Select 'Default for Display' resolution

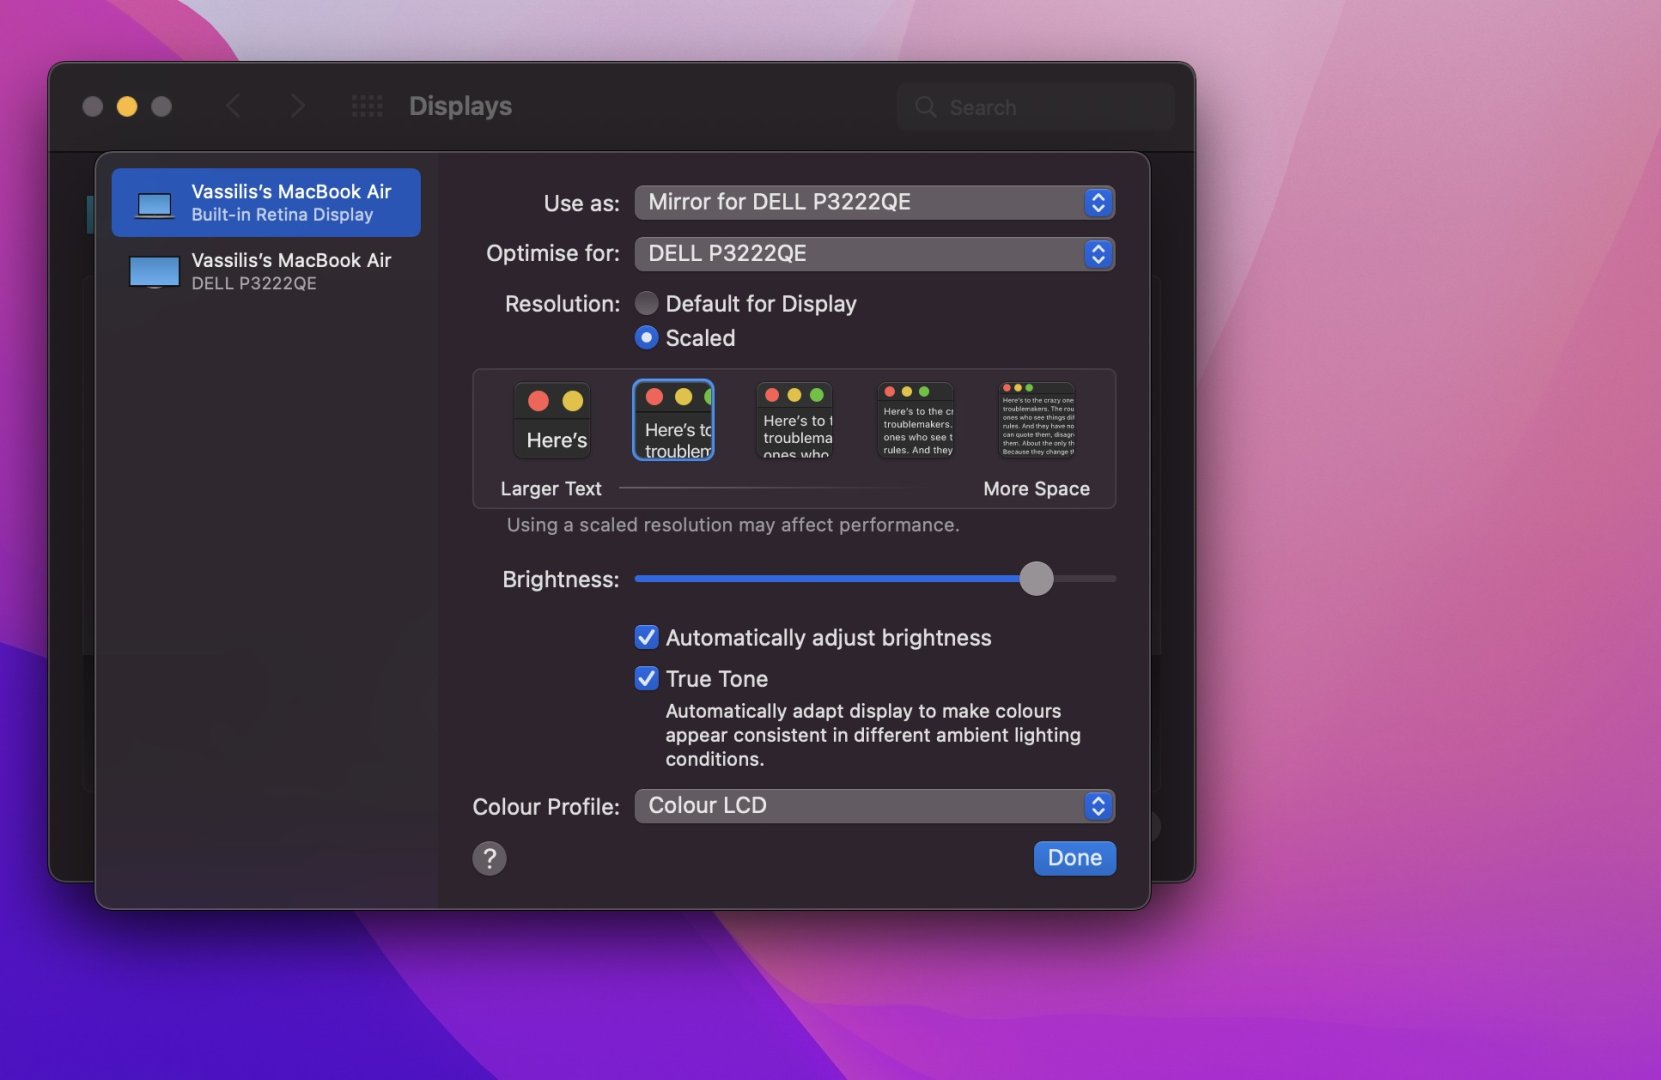click(647, 303)
